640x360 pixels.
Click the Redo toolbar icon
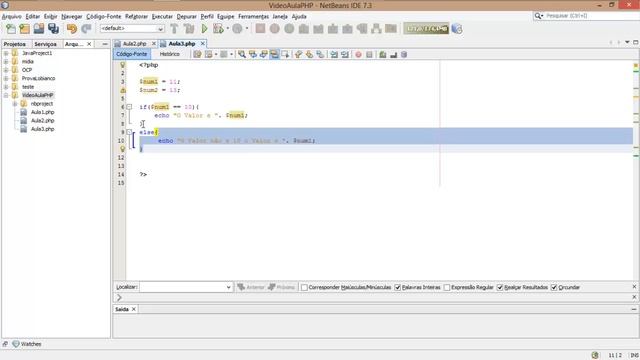(x=86, y=29)
